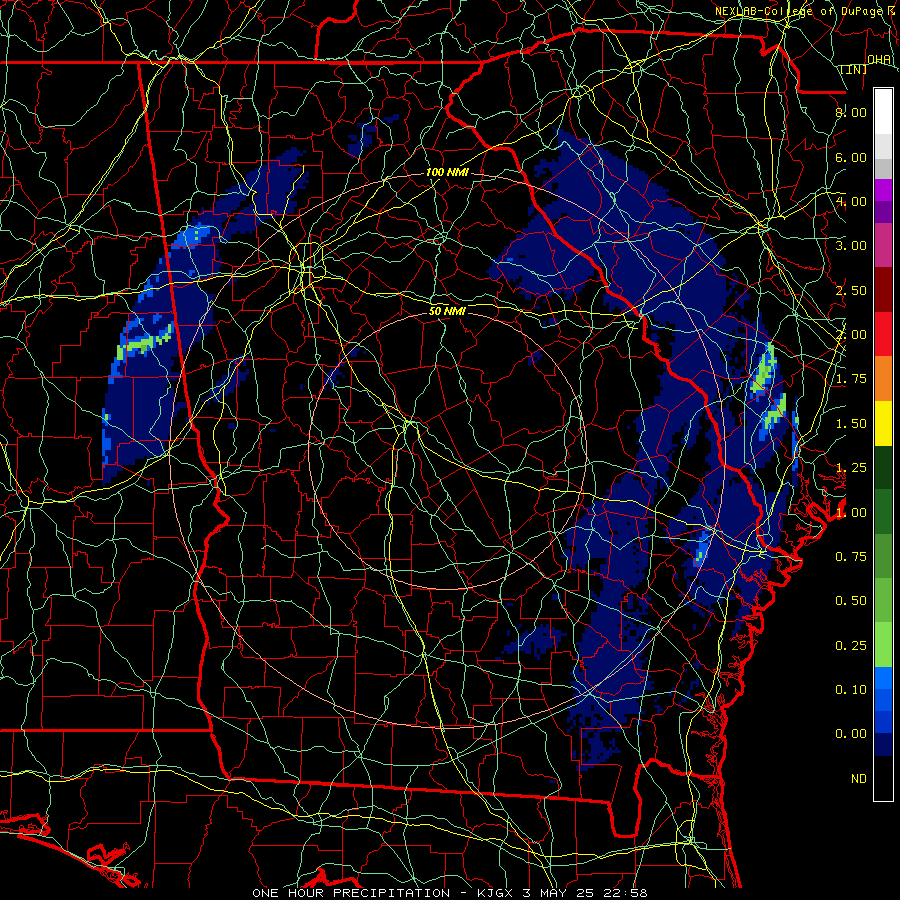The width and height of the screenshot is (900, 900).
Task: Pick the black ND legend swatch
Action: click(x=883, y=778)
